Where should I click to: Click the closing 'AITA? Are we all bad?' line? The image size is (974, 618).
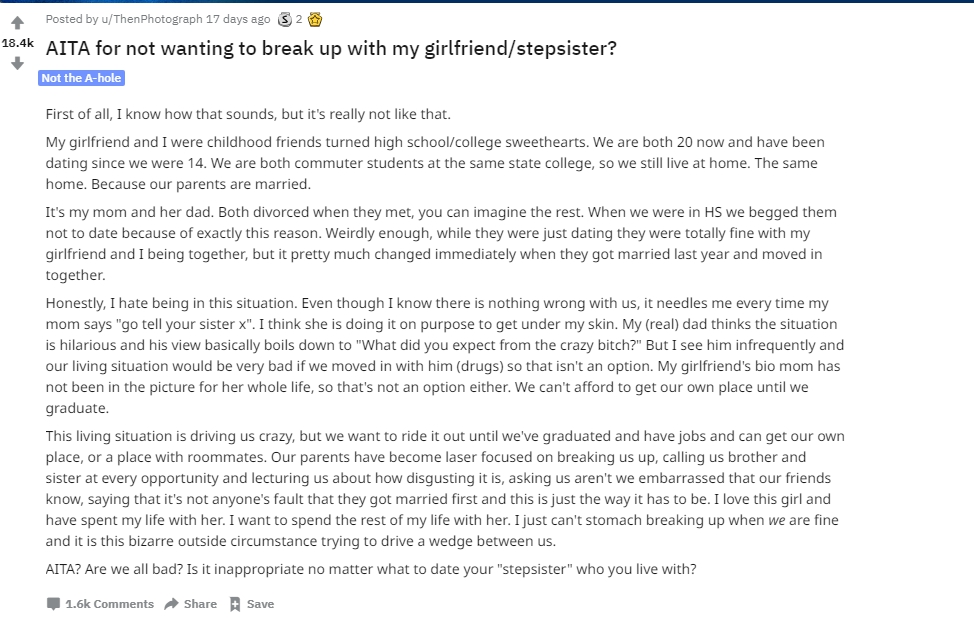371,569
